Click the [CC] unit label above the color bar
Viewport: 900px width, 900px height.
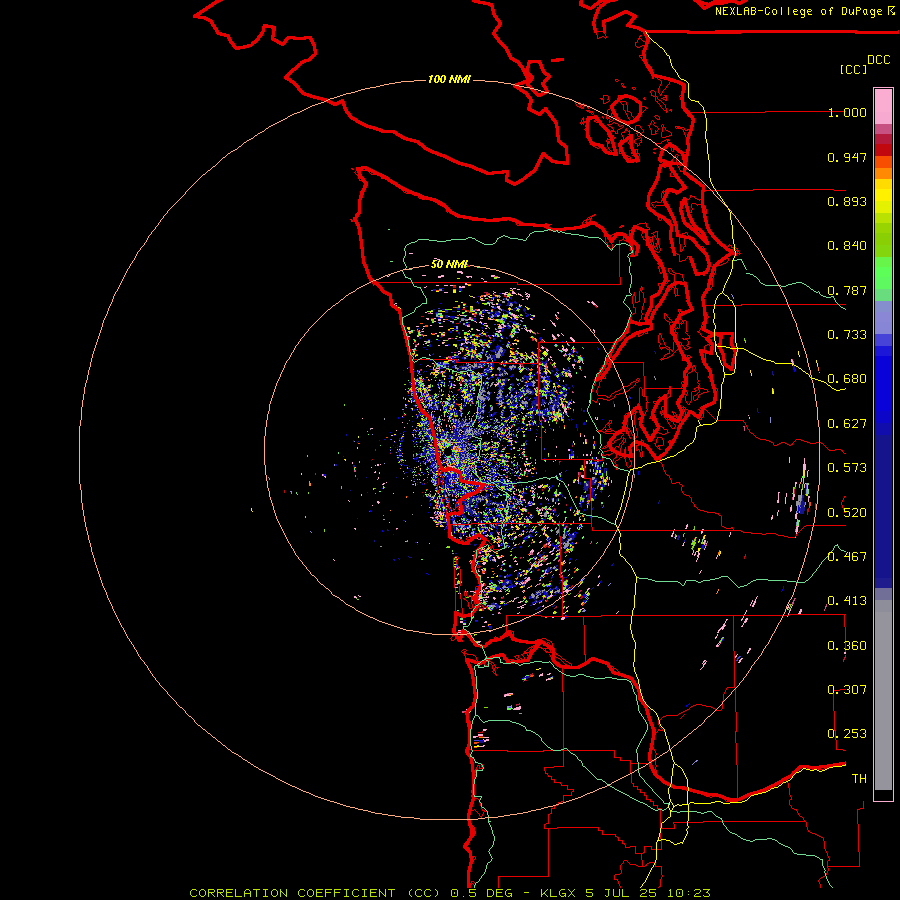click(853, 69)
